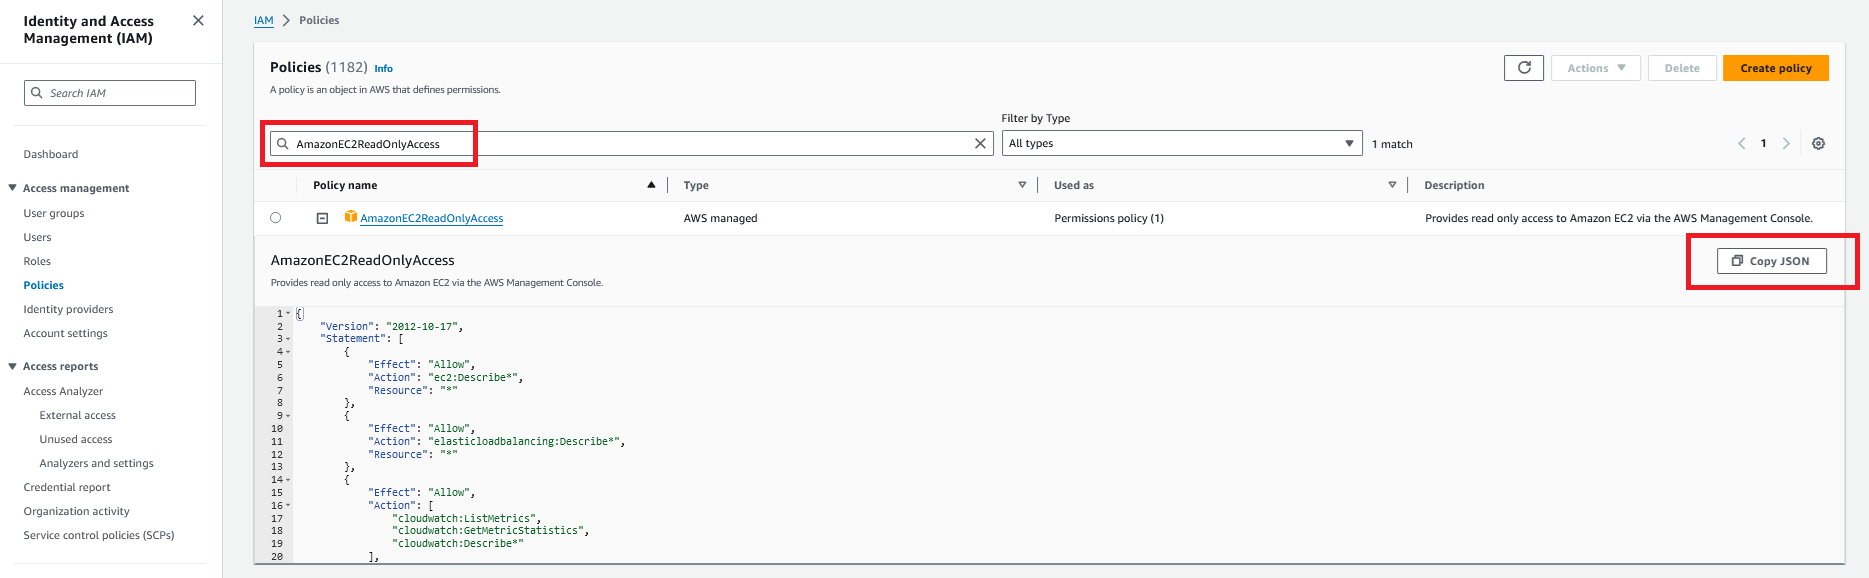
Task: Open User groups in the sidebar
Action: (x=54, y=213)
